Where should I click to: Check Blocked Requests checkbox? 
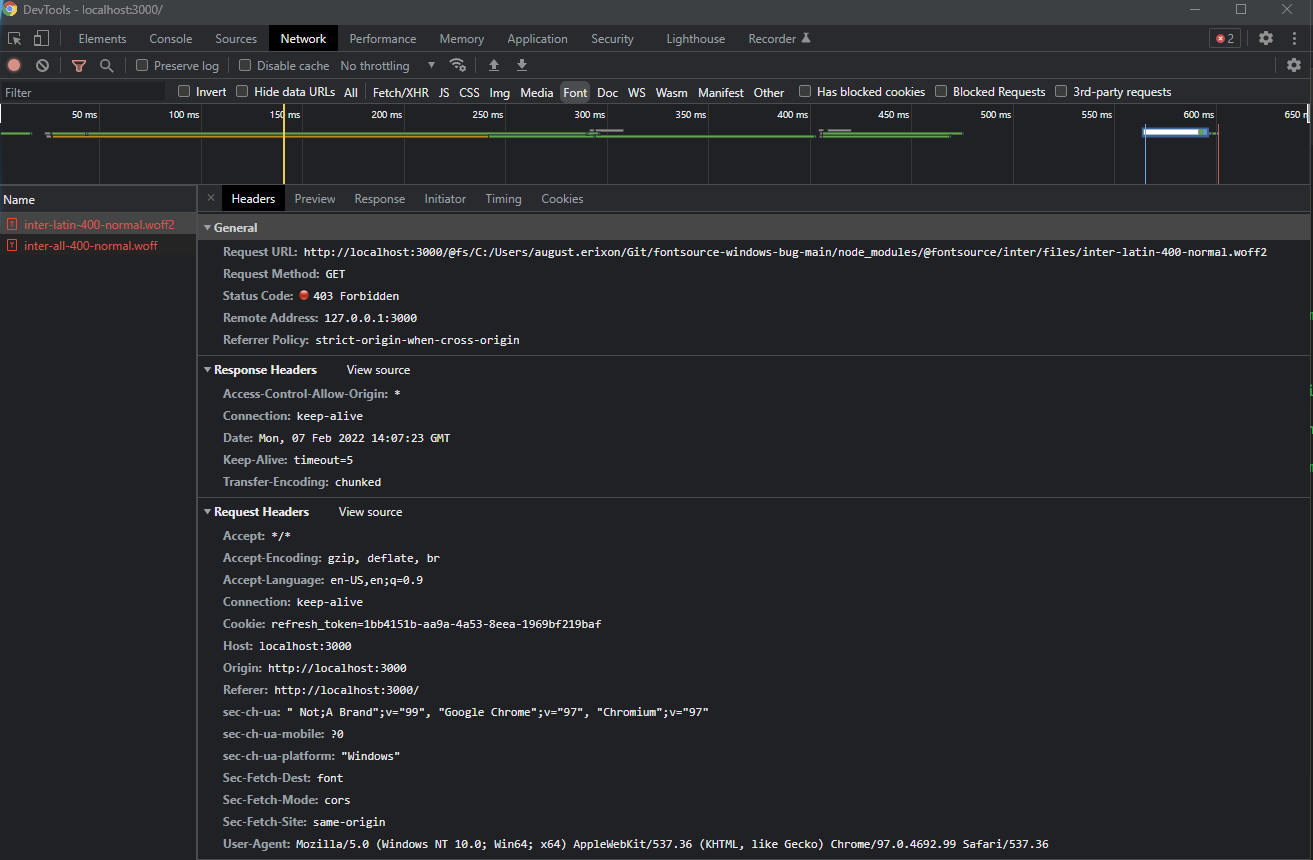(941, 92)
